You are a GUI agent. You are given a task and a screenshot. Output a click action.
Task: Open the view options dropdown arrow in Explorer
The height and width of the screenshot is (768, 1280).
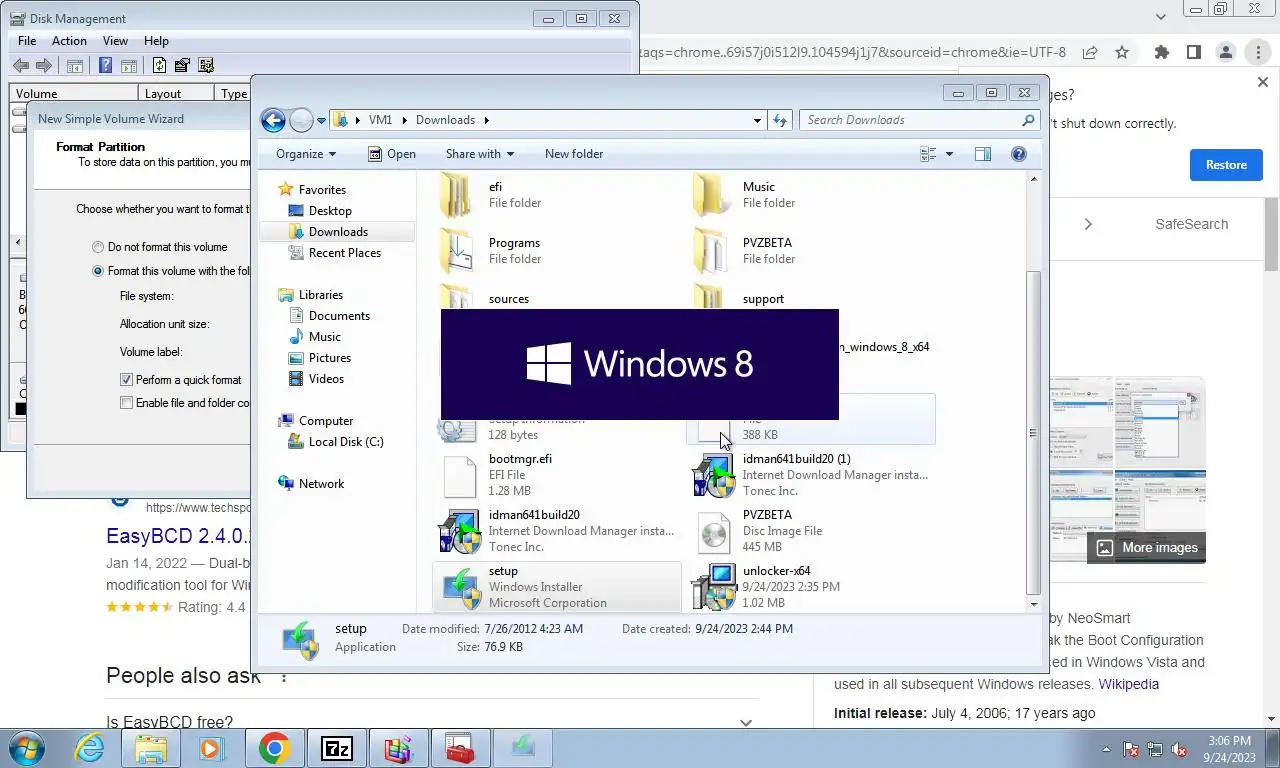pyautogui.click(x=949, y=154)
